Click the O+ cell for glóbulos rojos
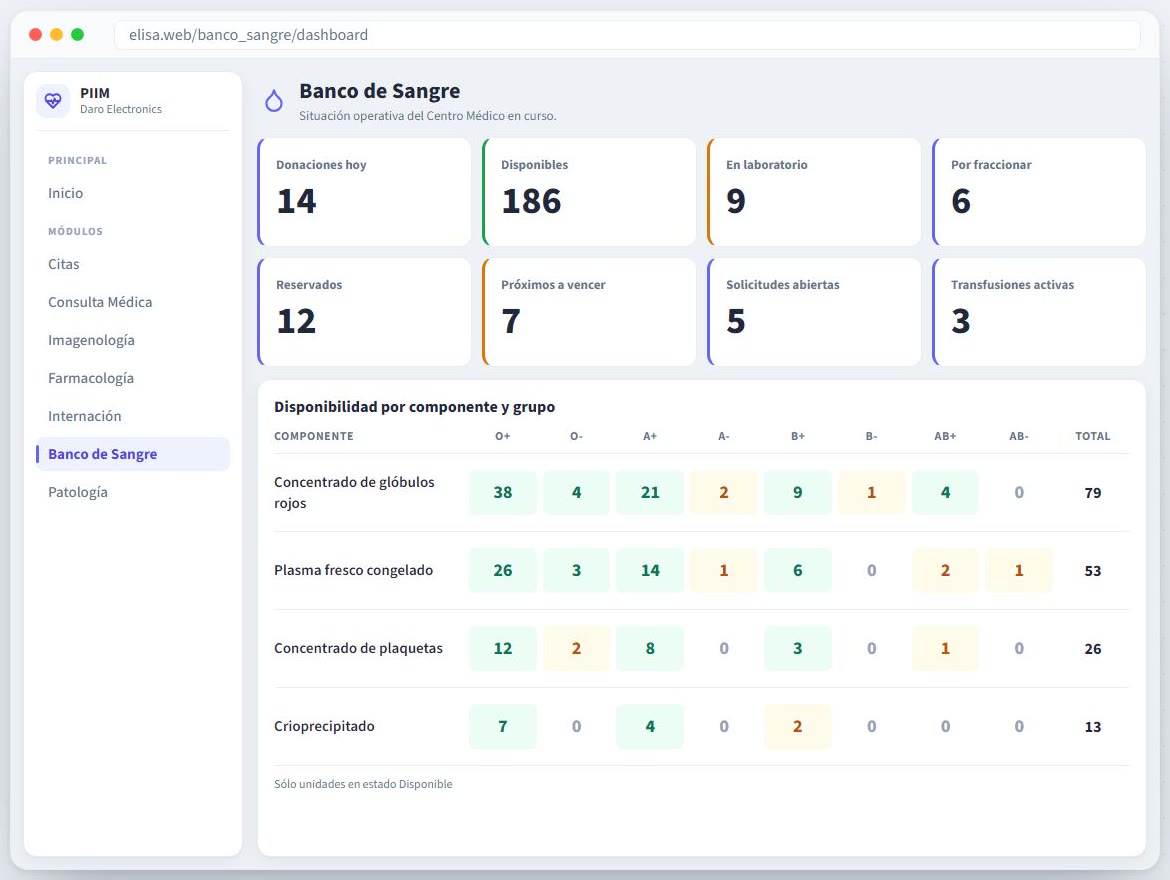Screen dimensions: 1170x880 click(x=503, y=493)
